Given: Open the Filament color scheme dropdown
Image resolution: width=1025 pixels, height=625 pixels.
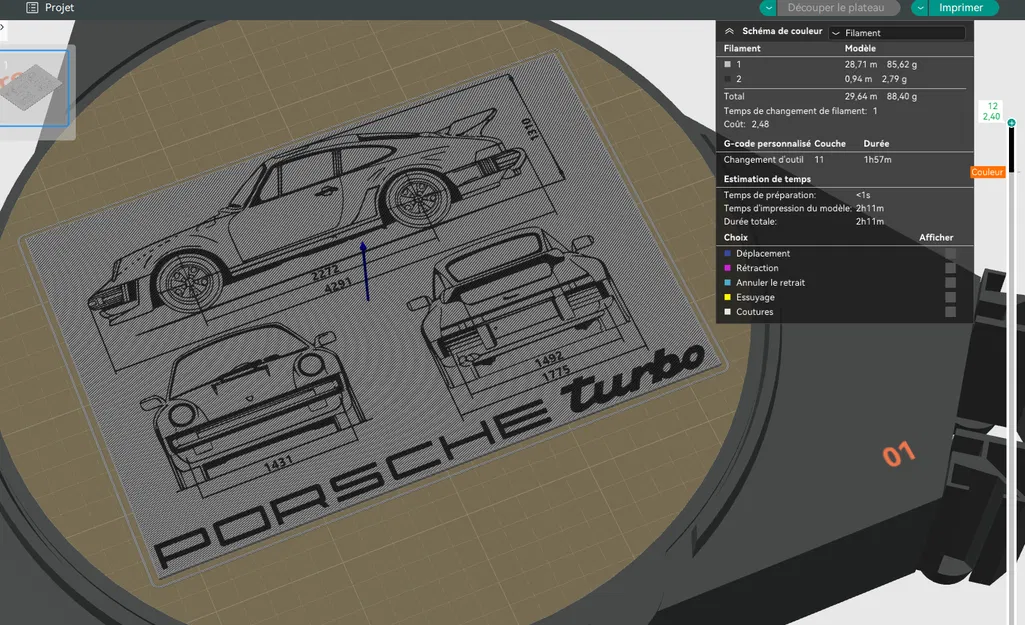Looking at the screenshot, I should click(x=897, y=33).
